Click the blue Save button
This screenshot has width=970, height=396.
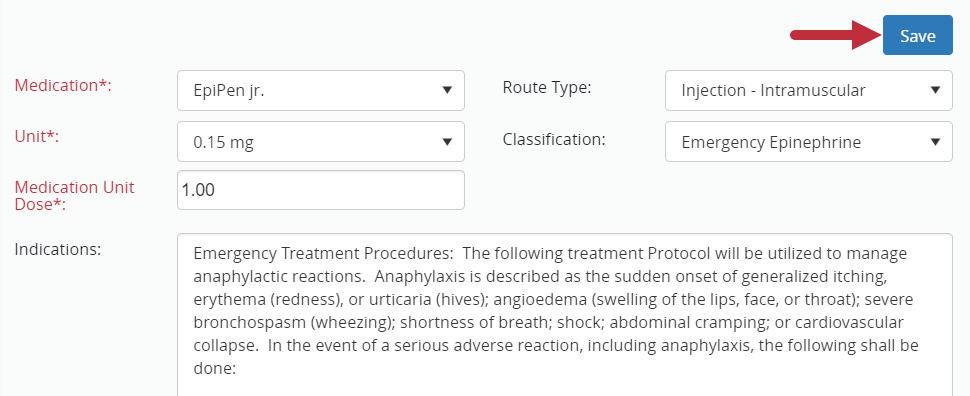917,35
